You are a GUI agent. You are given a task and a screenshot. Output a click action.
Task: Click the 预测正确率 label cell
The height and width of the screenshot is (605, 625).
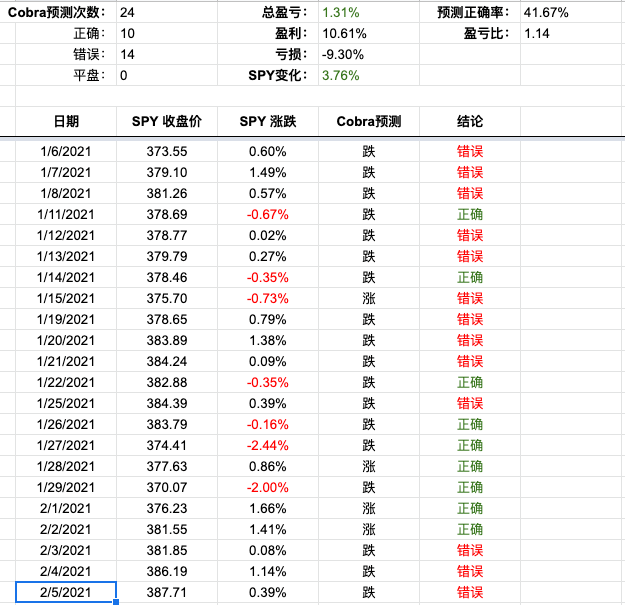pyautogui.click(x=470, y=12)
